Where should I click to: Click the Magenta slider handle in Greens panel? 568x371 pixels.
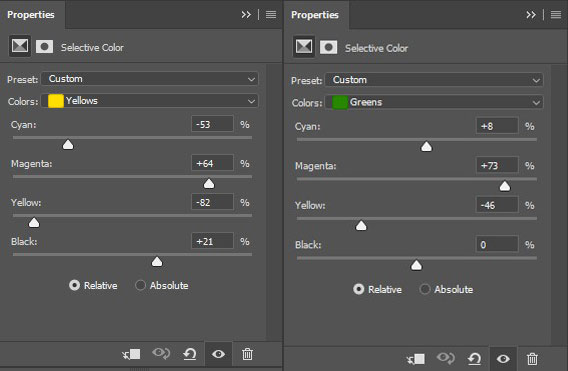point(505,186)
